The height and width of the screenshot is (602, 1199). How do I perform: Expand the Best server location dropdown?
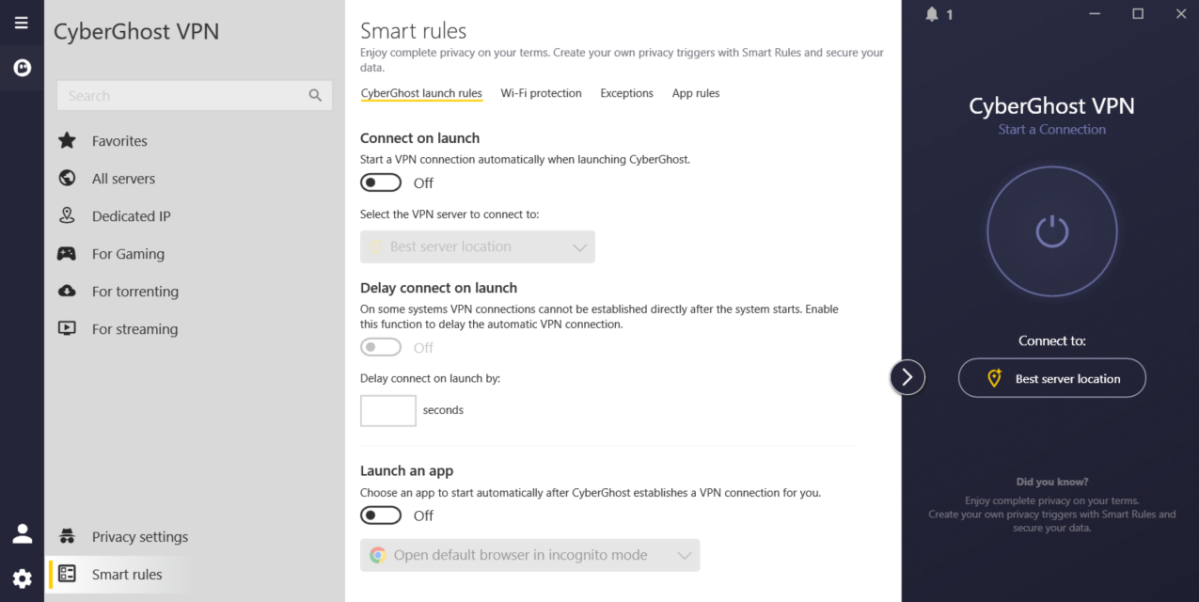coord(477,247)
